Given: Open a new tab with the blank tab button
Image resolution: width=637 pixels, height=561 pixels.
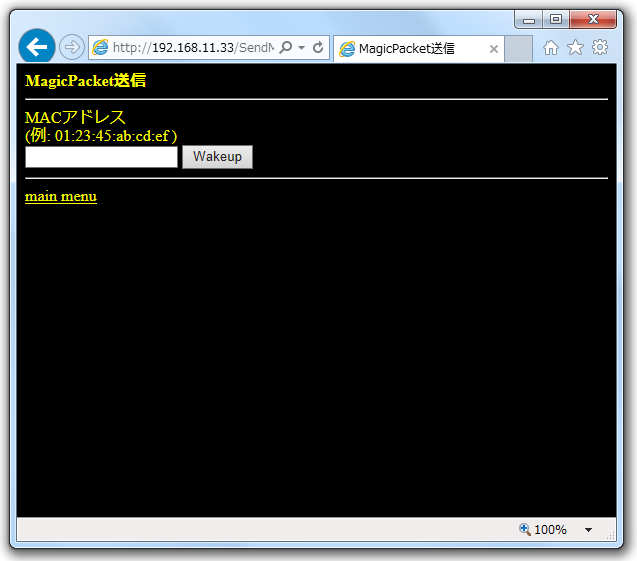Looking at the screenshot, I should [x=518, y=49].
